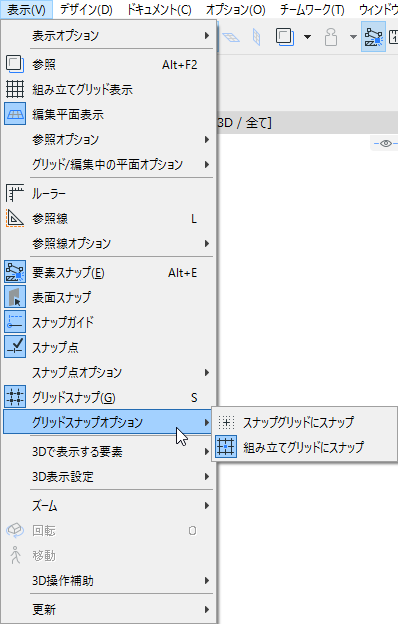Open the デザイン(D) menu

tap(86, 10)
